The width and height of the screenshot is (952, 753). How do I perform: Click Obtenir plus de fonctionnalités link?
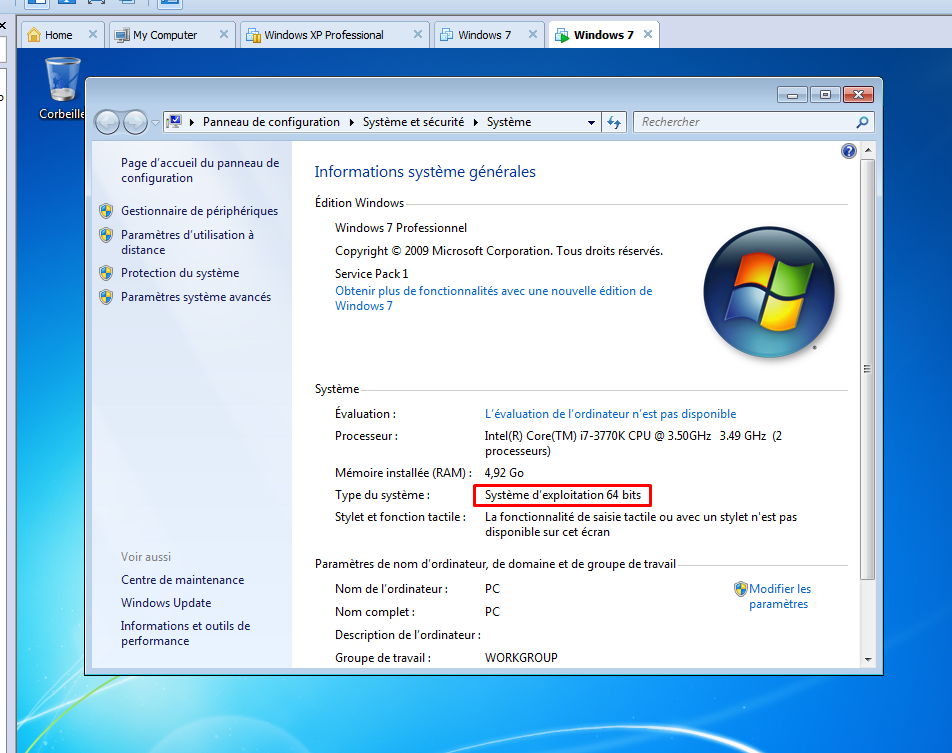click(493, 298)
